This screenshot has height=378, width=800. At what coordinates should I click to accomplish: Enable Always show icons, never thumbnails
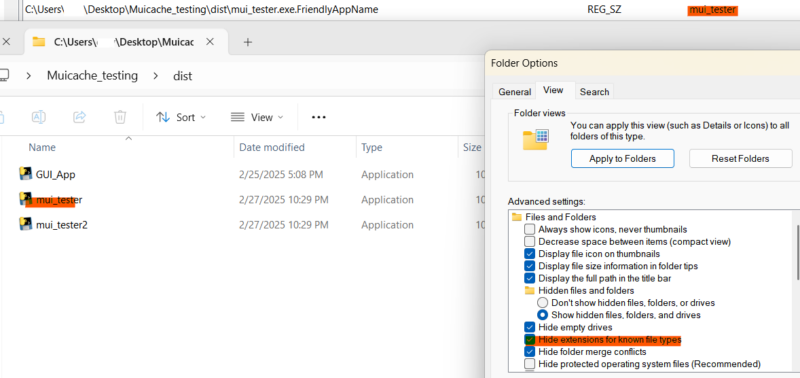click(x=530, y=229)
